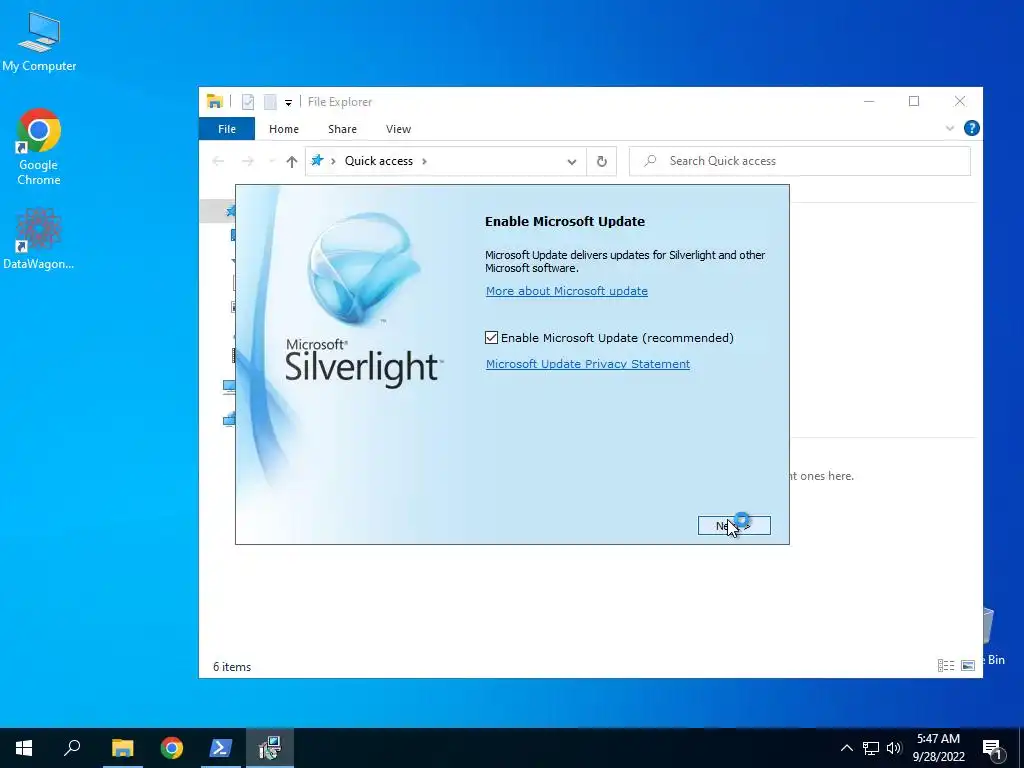Click Quick access star icon in address bar
This screenshot has height=768, width=1024.
[x=317, y=160]
